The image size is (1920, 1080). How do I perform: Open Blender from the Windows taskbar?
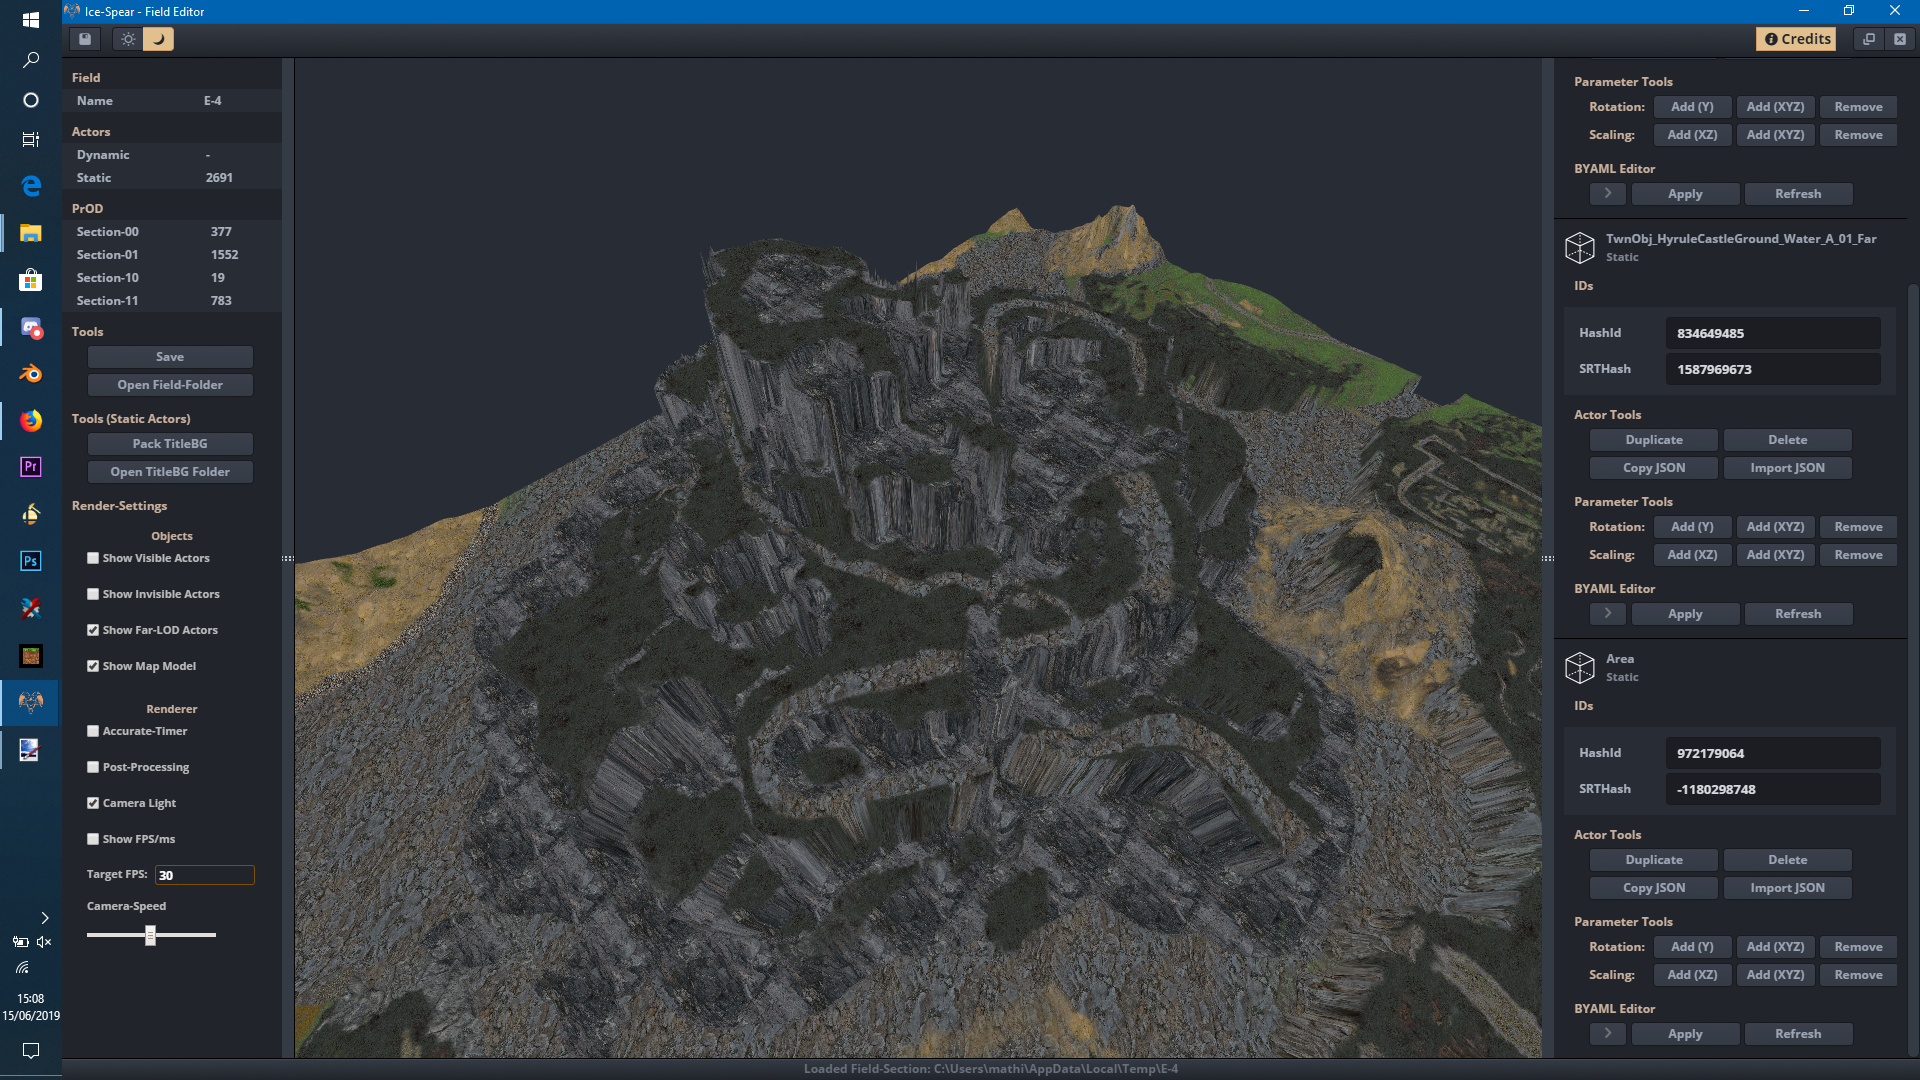[x=31, y=373]
